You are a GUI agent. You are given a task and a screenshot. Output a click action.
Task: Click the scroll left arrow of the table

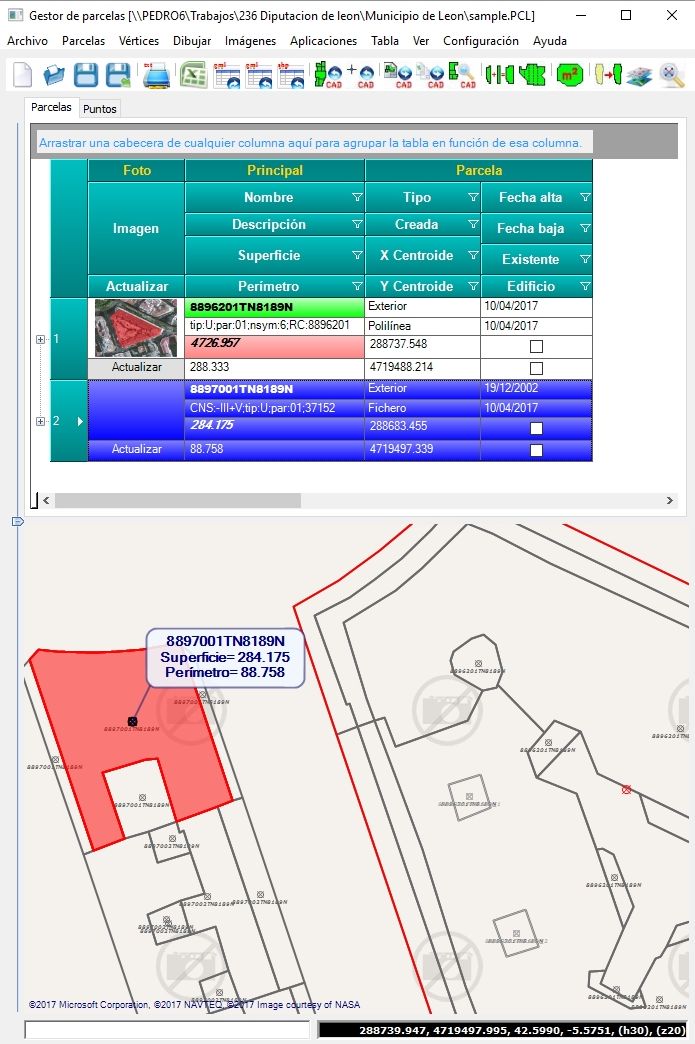[46, 500]
